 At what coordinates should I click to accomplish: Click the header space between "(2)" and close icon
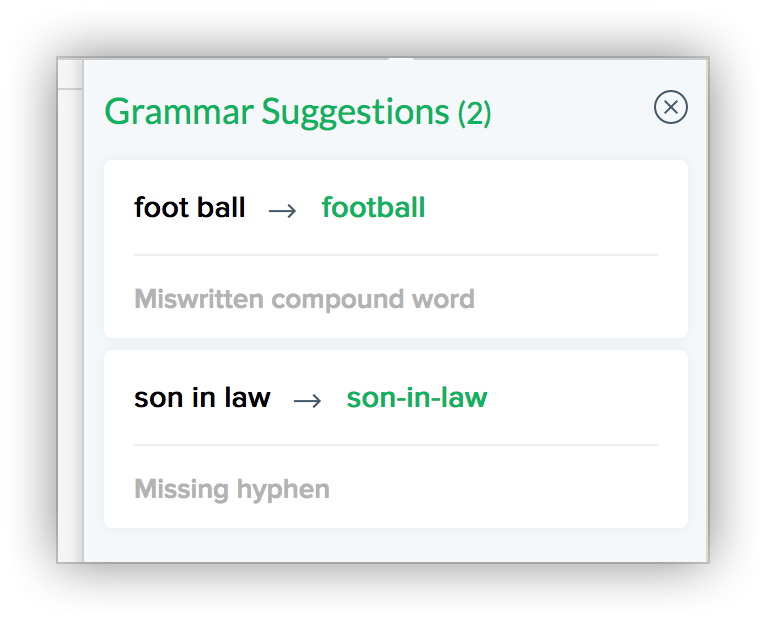[x=570, y=110]
